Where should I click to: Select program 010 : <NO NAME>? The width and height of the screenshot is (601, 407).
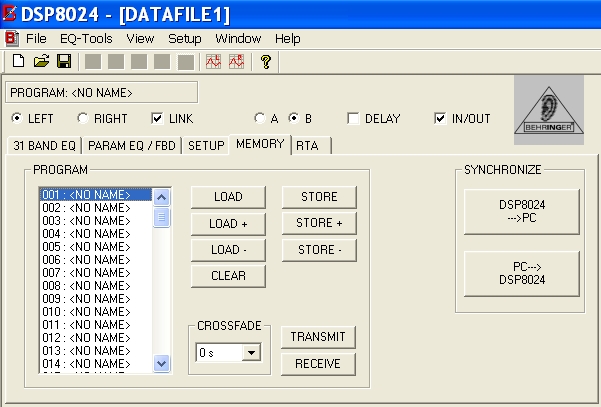point(95,312)
